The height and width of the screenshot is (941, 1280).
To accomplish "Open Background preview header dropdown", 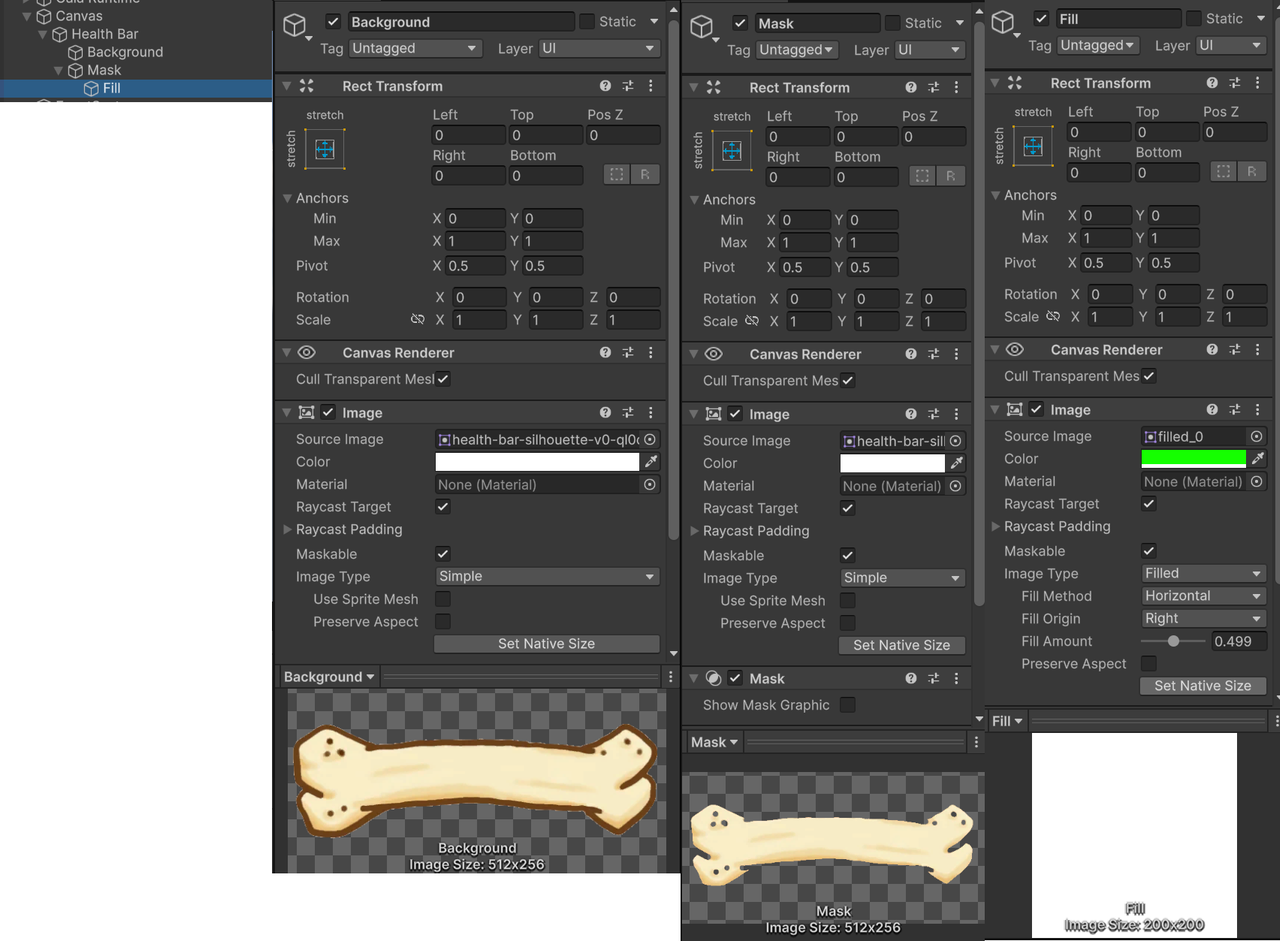I will coord(329,677).
